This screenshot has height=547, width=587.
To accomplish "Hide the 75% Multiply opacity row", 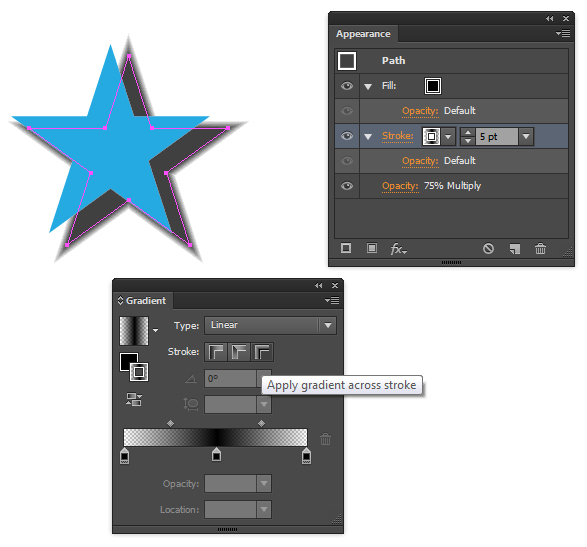I will click(347, 186).
